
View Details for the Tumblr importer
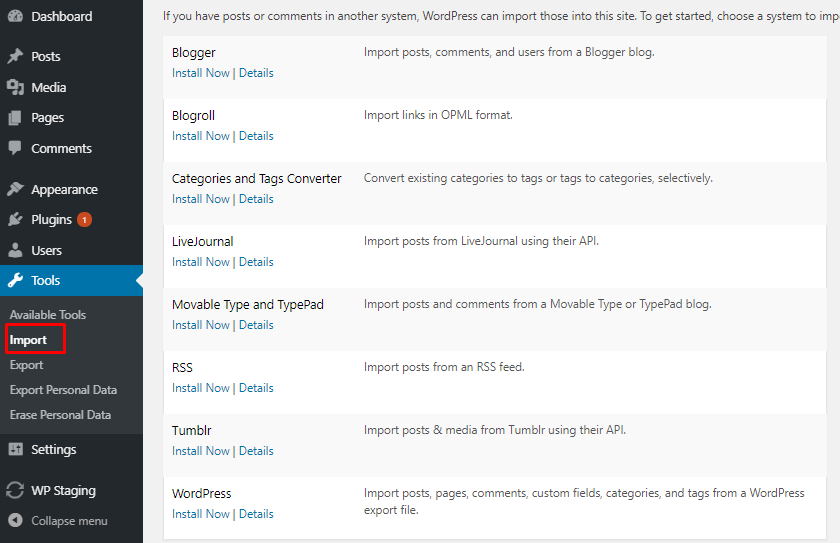pyautogui.click(x=256, y=451)
